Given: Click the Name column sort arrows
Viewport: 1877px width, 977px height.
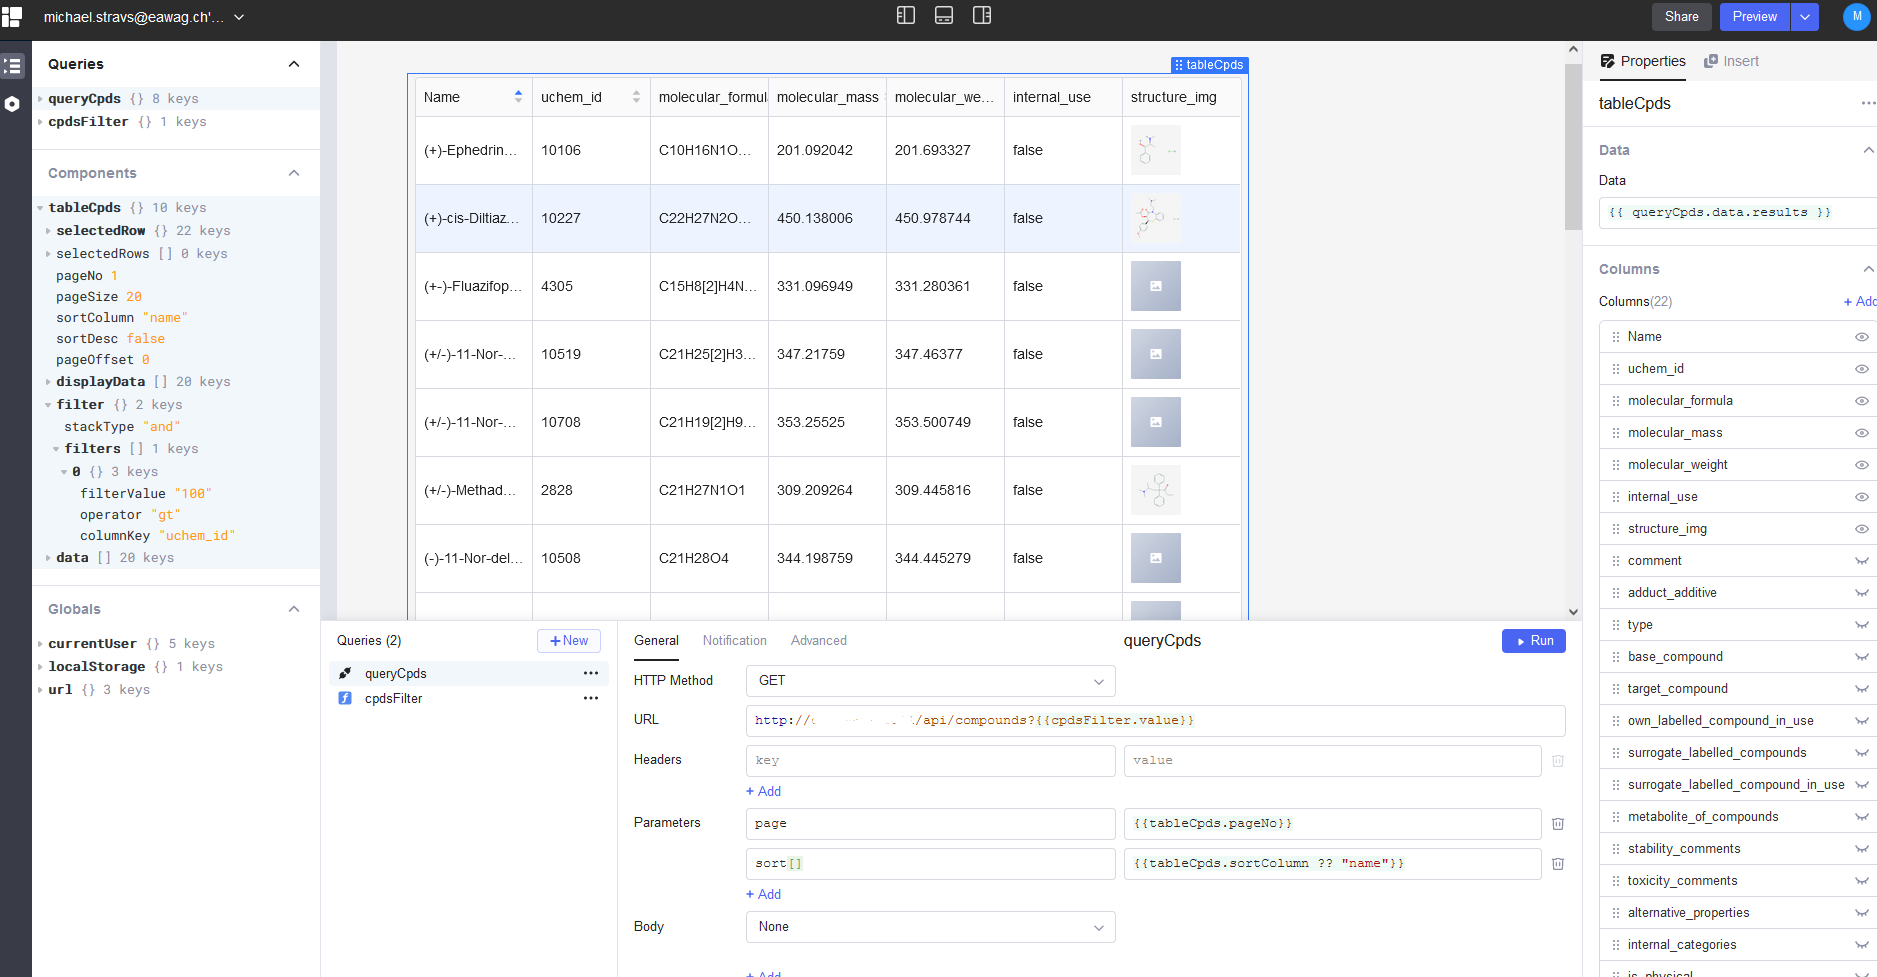Looking at the screenshot, I should tap(518, 96).
